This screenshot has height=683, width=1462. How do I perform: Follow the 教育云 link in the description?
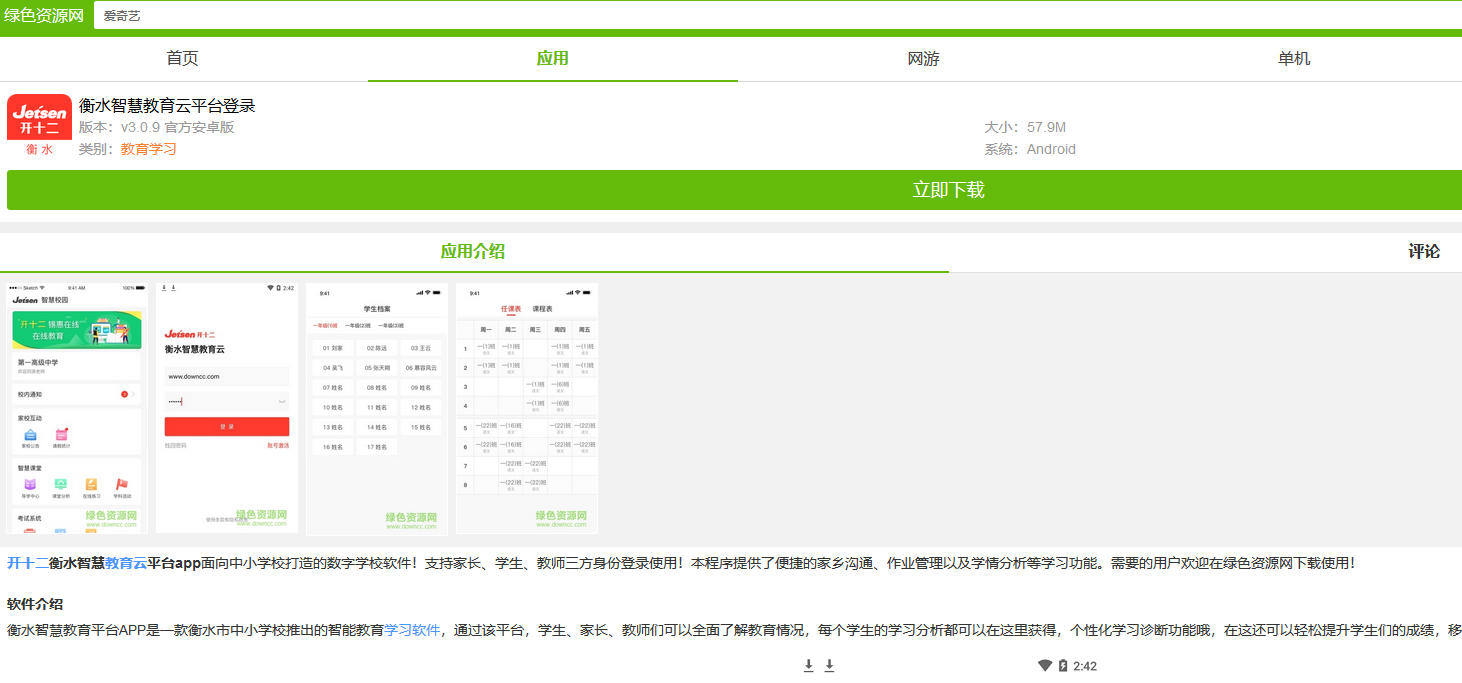(x=126, y=563)
